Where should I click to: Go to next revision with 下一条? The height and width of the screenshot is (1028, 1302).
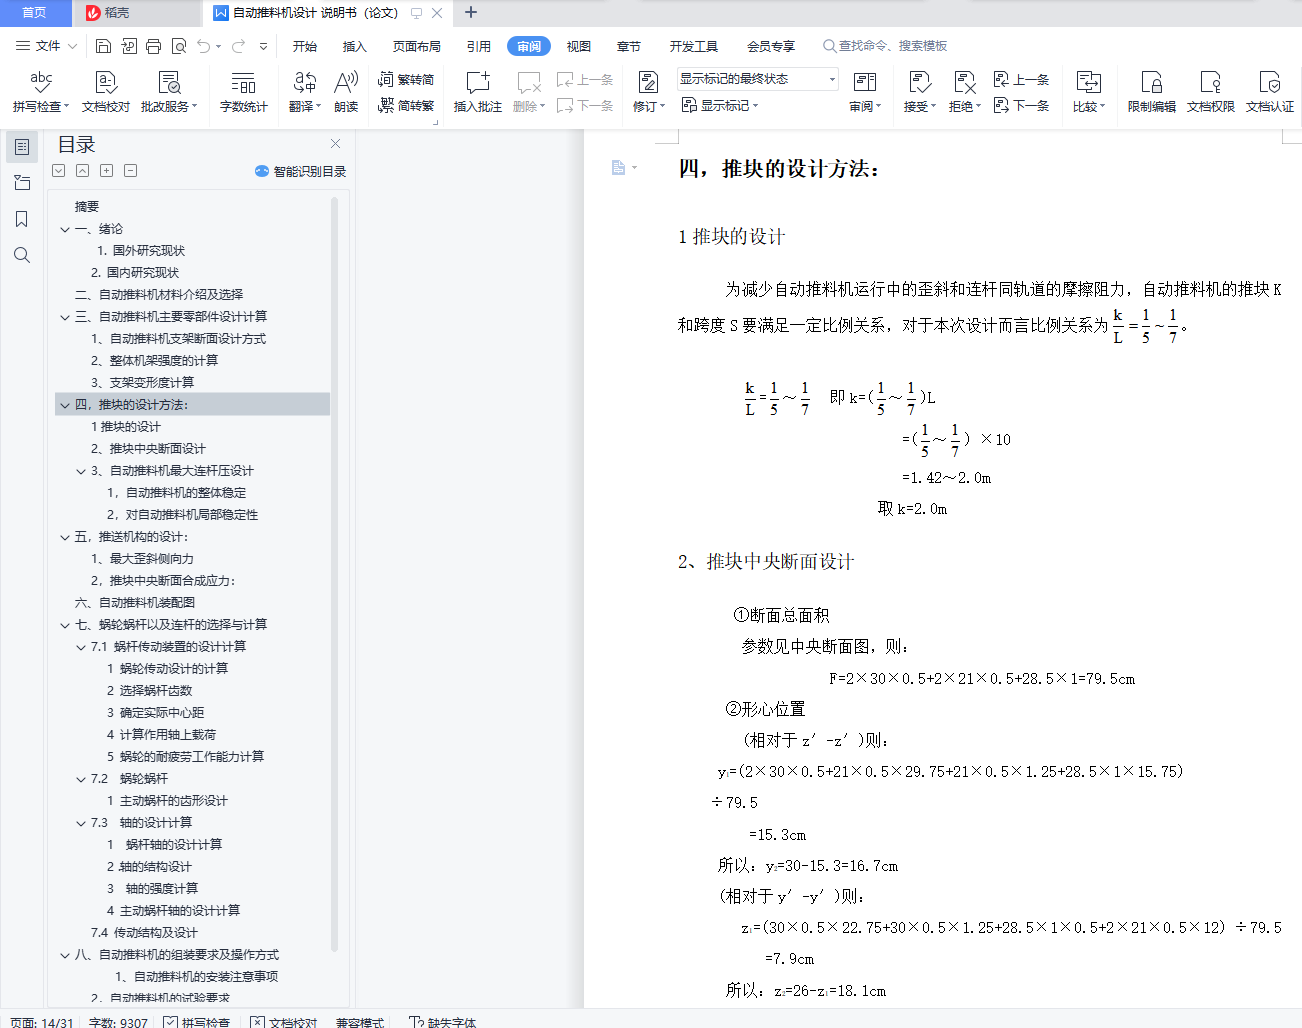coord(1021,105)
